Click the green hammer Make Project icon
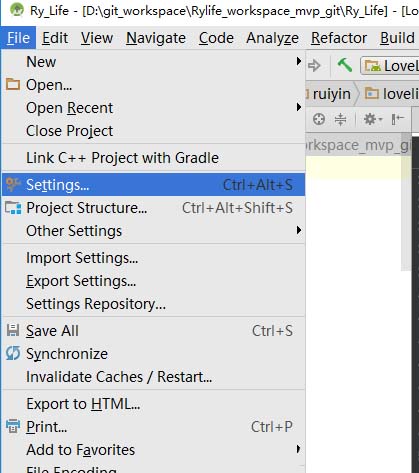The height and width of the screenshot is (473, 419). (x=345, y=65)
